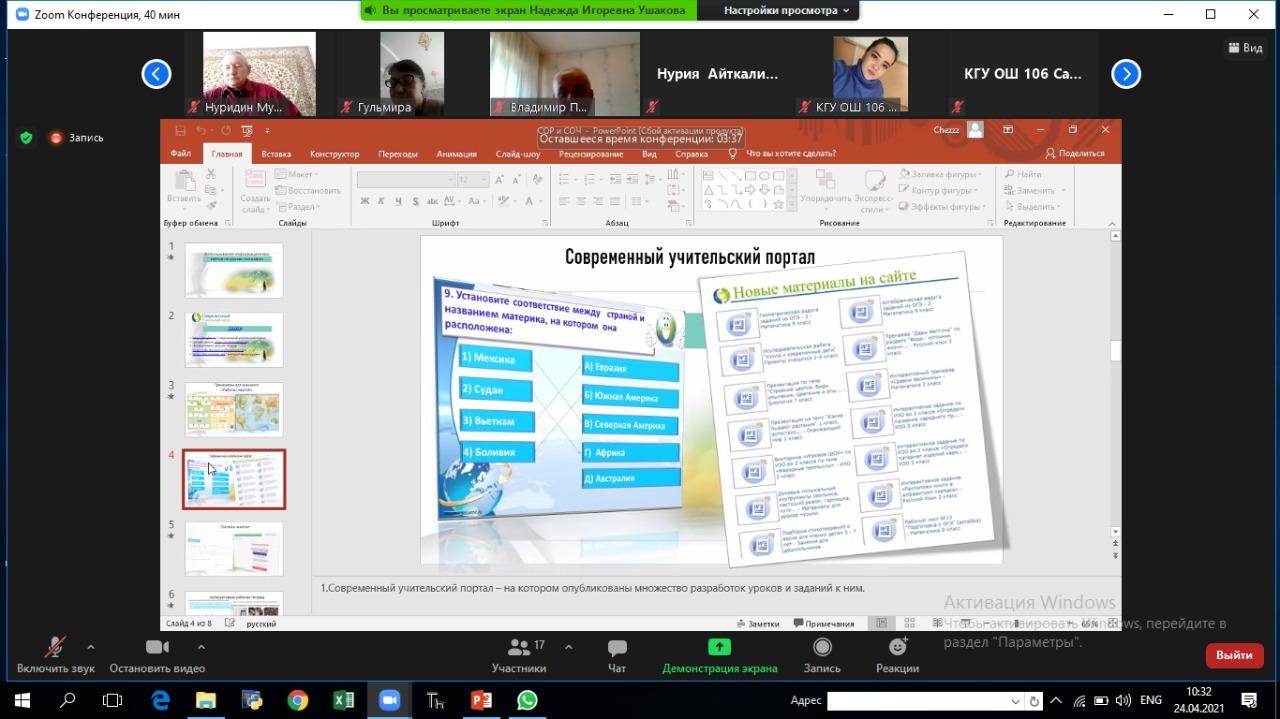This screenshot has width=1280, height=719.
Task: Click the Создать слайд new slide icon
Action: point(255,180)
